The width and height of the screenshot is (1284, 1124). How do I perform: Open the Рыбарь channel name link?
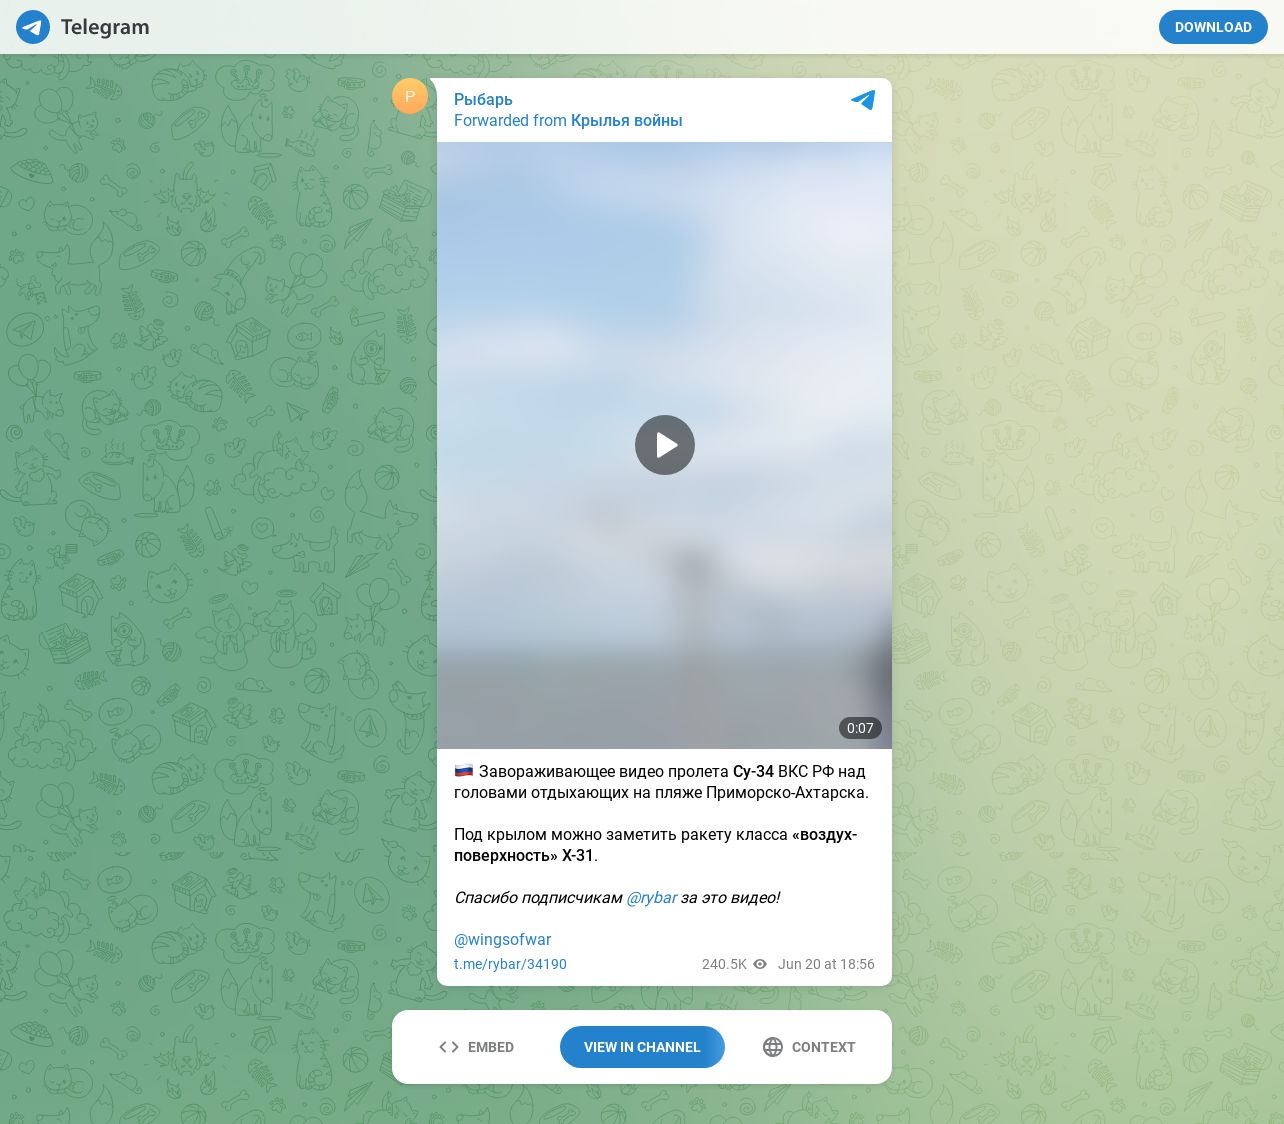click(x=483, y=99)
